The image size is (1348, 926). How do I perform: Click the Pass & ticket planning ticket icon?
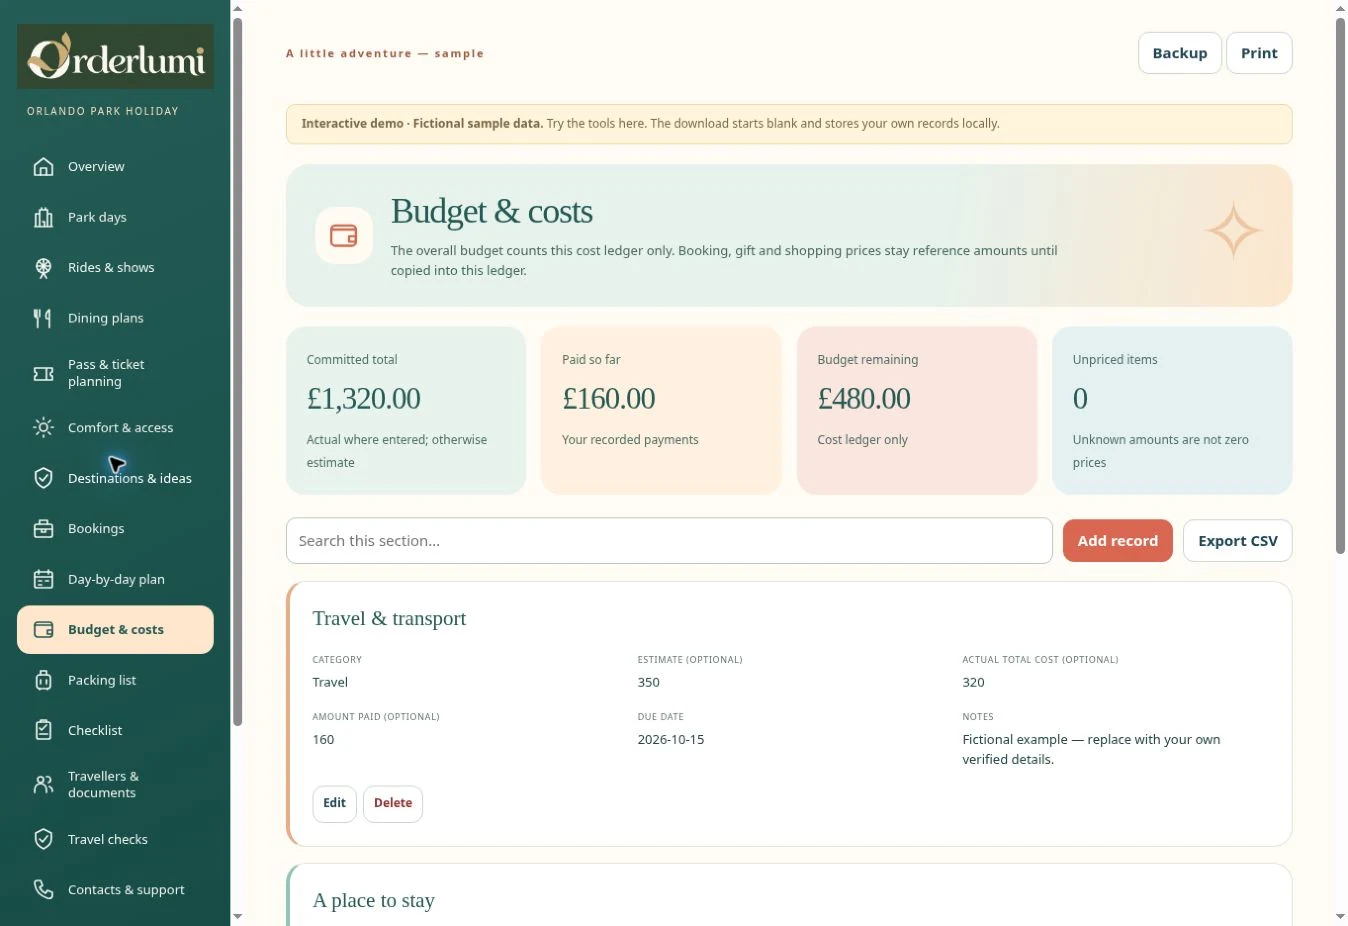click(43, 373)
